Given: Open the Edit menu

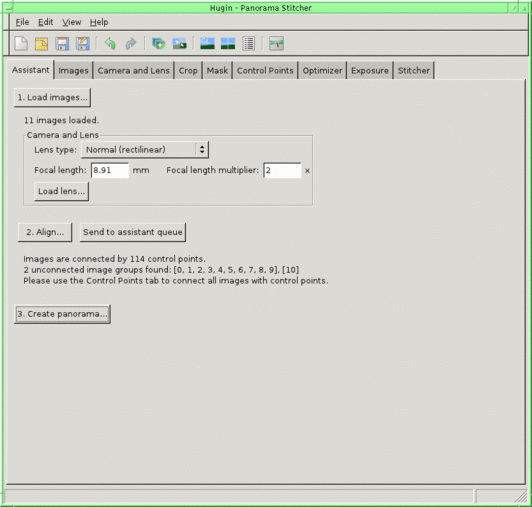Looking at the screenshot, I should (x=45, y=22).
